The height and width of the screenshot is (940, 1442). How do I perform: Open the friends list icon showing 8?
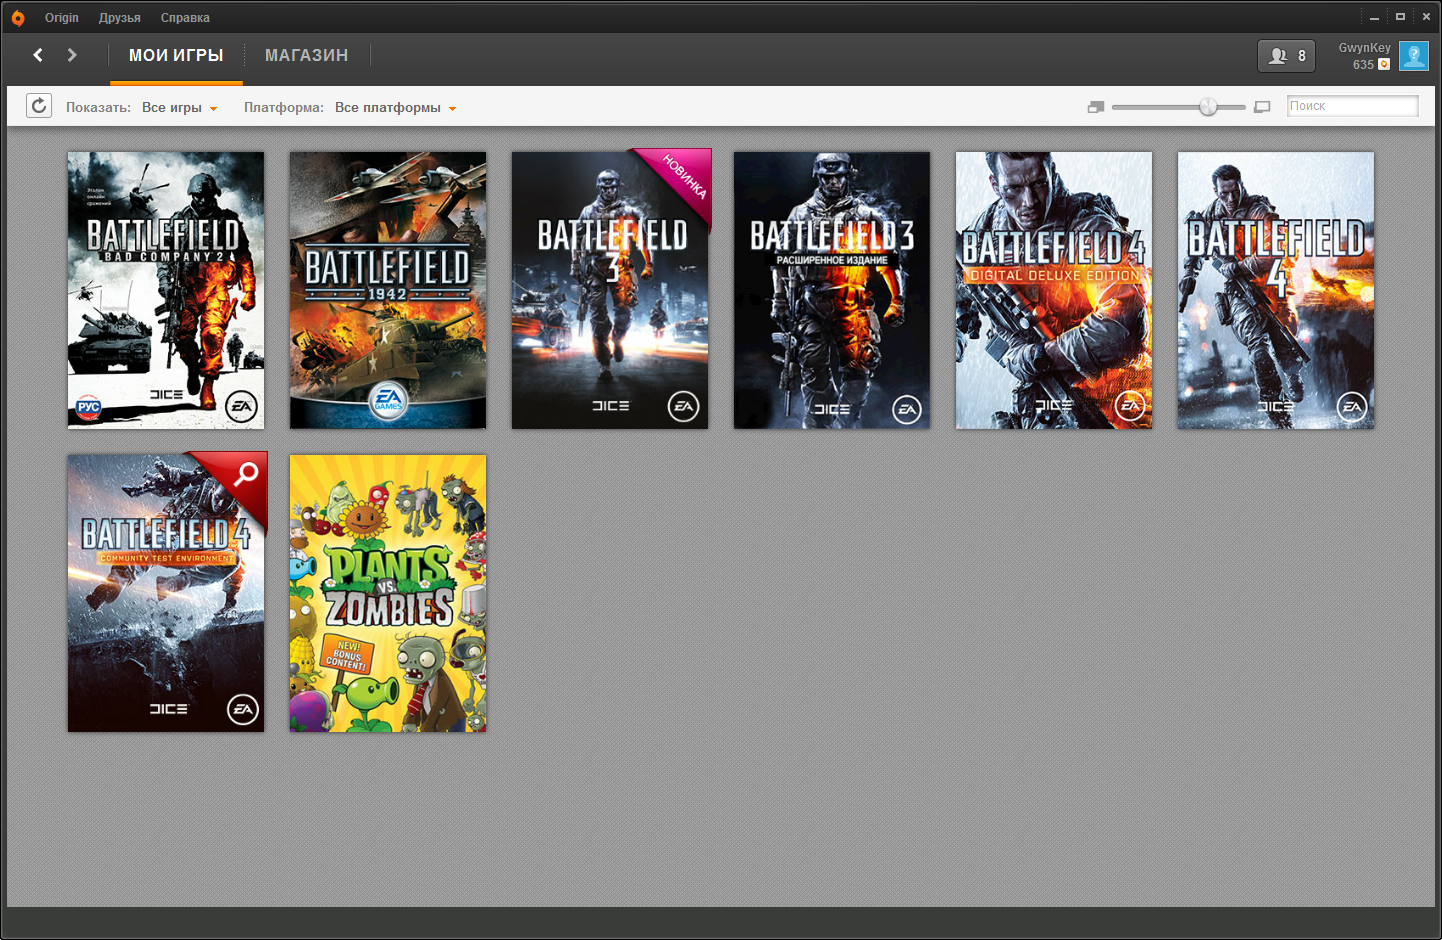pos(1286,56)
